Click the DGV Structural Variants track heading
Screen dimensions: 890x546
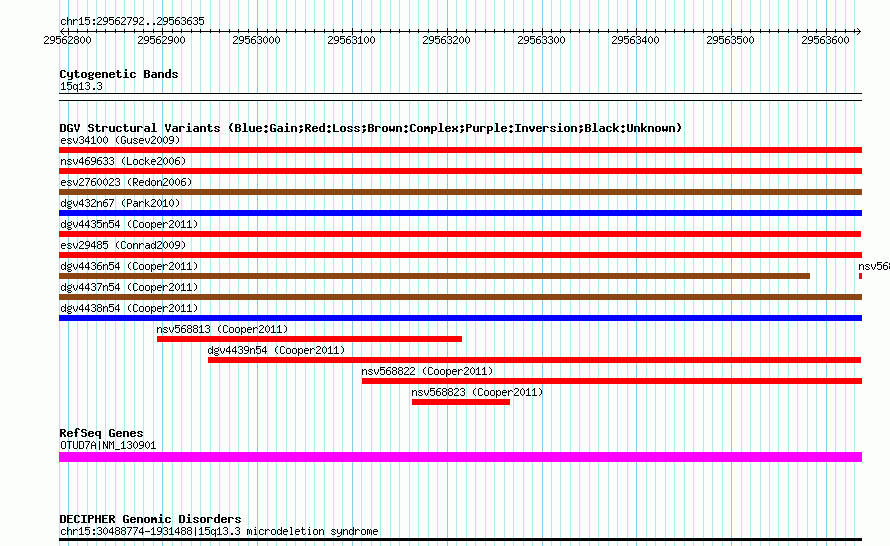371,128
